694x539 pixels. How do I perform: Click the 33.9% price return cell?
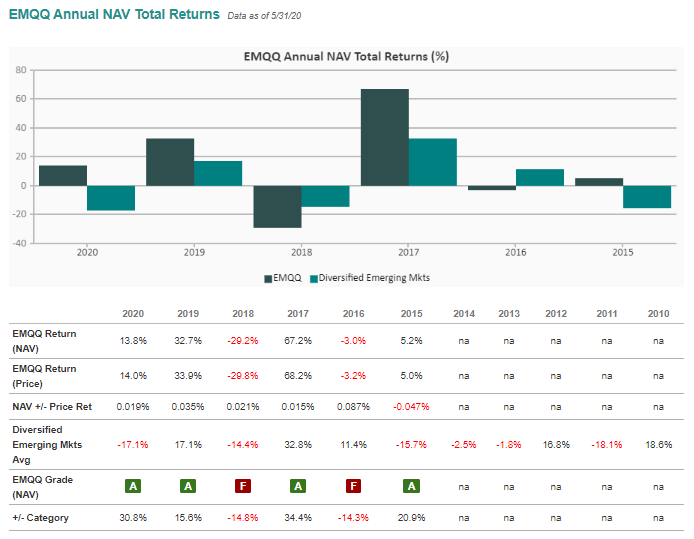tap(188, 376)
